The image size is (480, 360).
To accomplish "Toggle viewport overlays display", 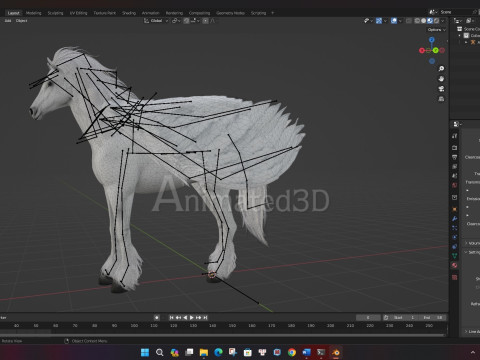I will click(394, 21).
